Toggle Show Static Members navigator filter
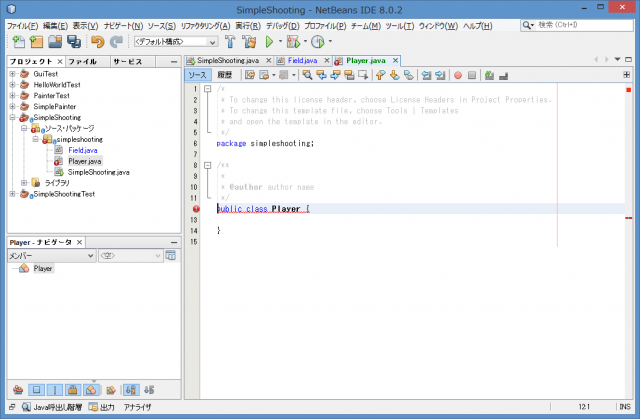 (54, 390)
